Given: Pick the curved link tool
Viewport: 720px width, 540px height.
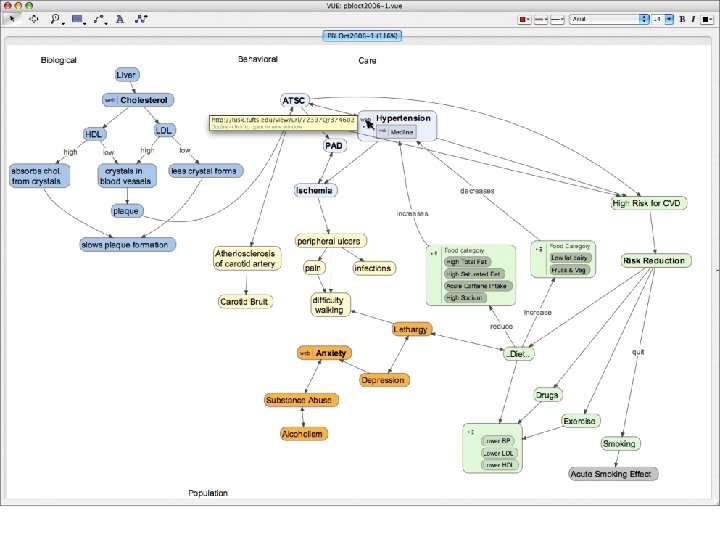Looking at the screenshot, I should coord(99,19).
